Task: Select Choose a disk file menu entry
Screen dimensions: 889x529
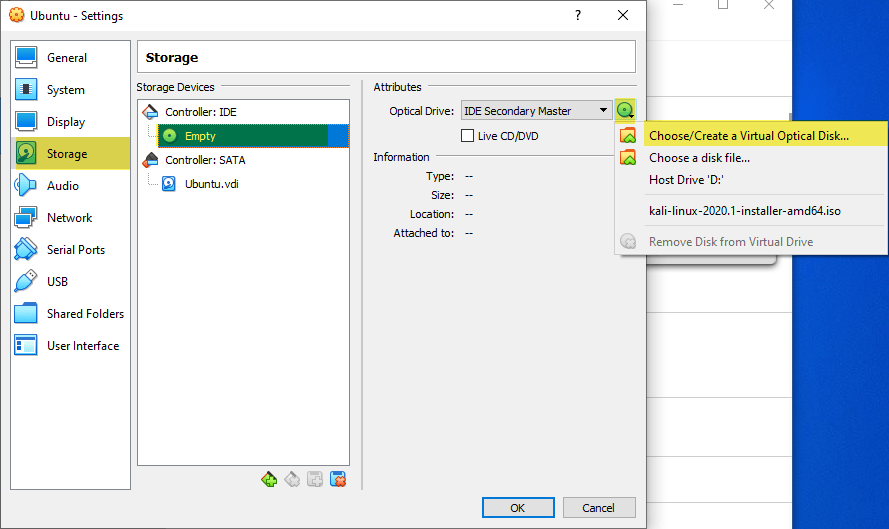Action: (x=751, y=158)
